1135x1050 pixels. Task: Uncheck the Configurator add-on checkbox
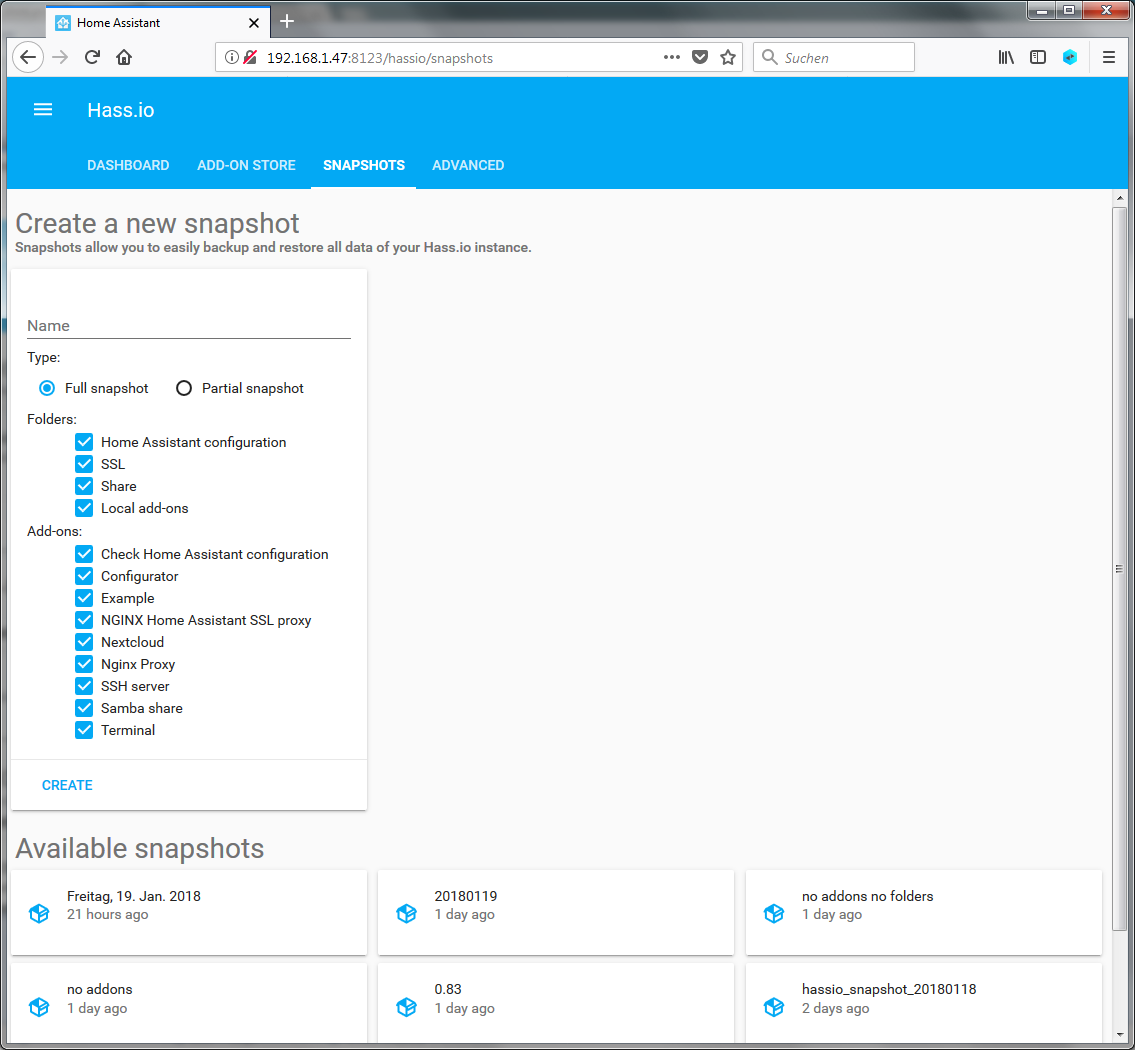(x=84, y=576)
